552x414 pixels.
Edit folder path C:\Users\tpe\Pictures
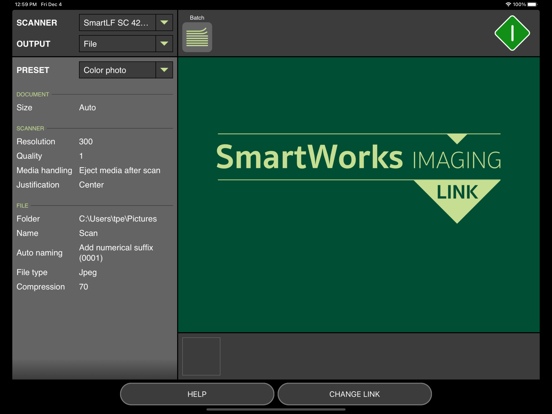click(118, 219)
